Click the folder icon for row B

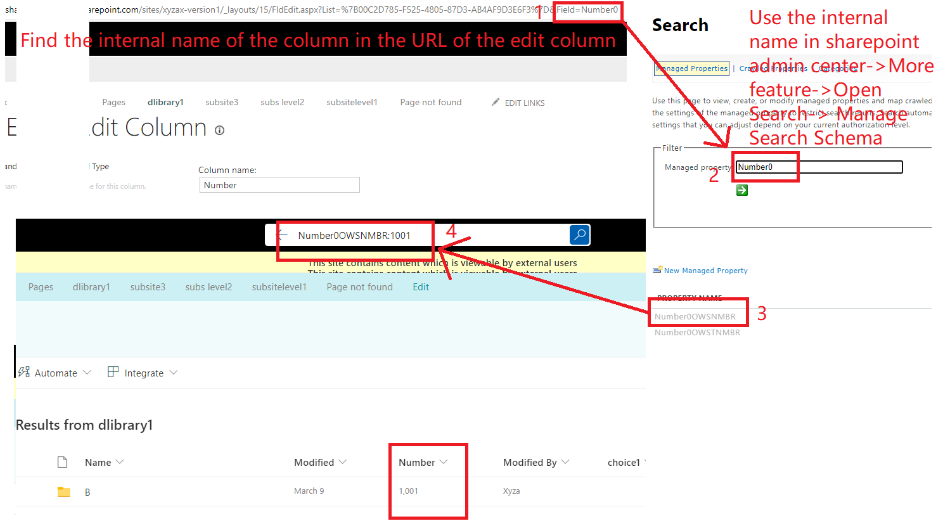(64, 492)
